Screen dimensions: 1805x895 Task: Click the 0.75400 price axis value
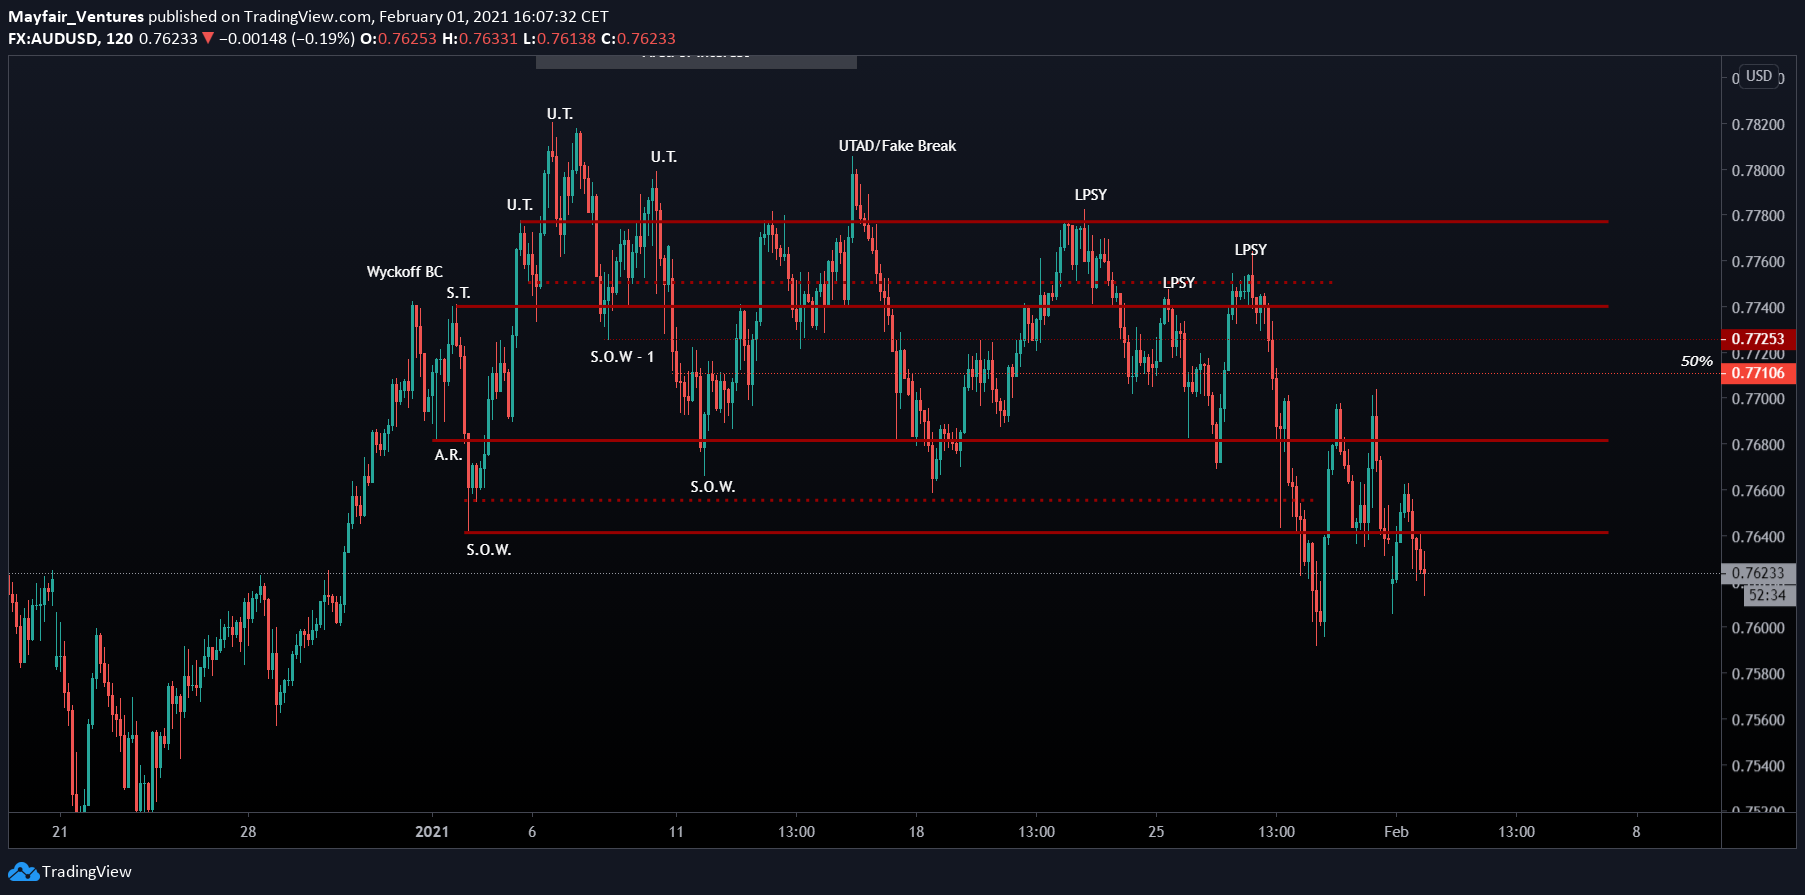point(1758,766)
